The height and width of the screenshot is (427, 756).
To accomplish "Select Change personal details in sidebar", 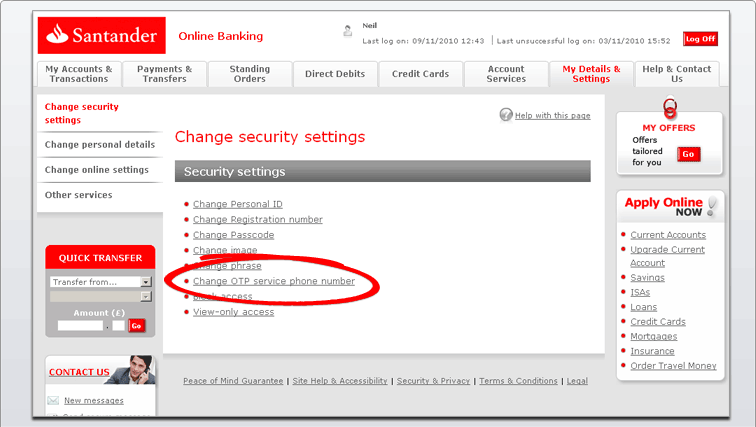I will pyautogui.click(x=99, y=145).
